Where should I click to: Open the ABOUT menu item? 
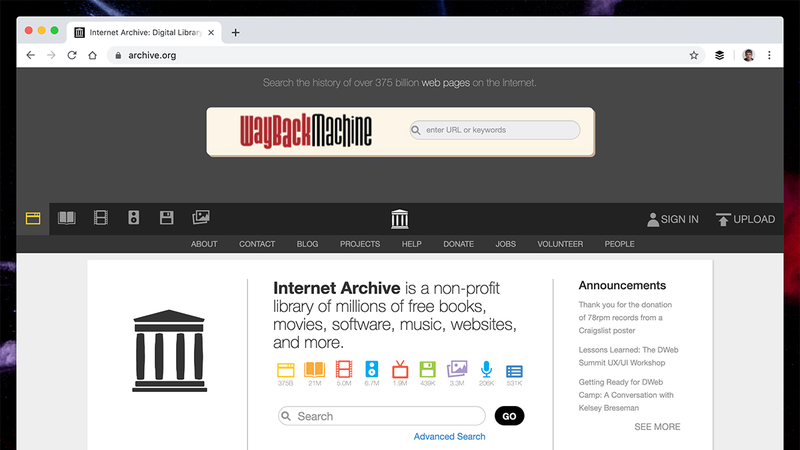pos(204,244)
